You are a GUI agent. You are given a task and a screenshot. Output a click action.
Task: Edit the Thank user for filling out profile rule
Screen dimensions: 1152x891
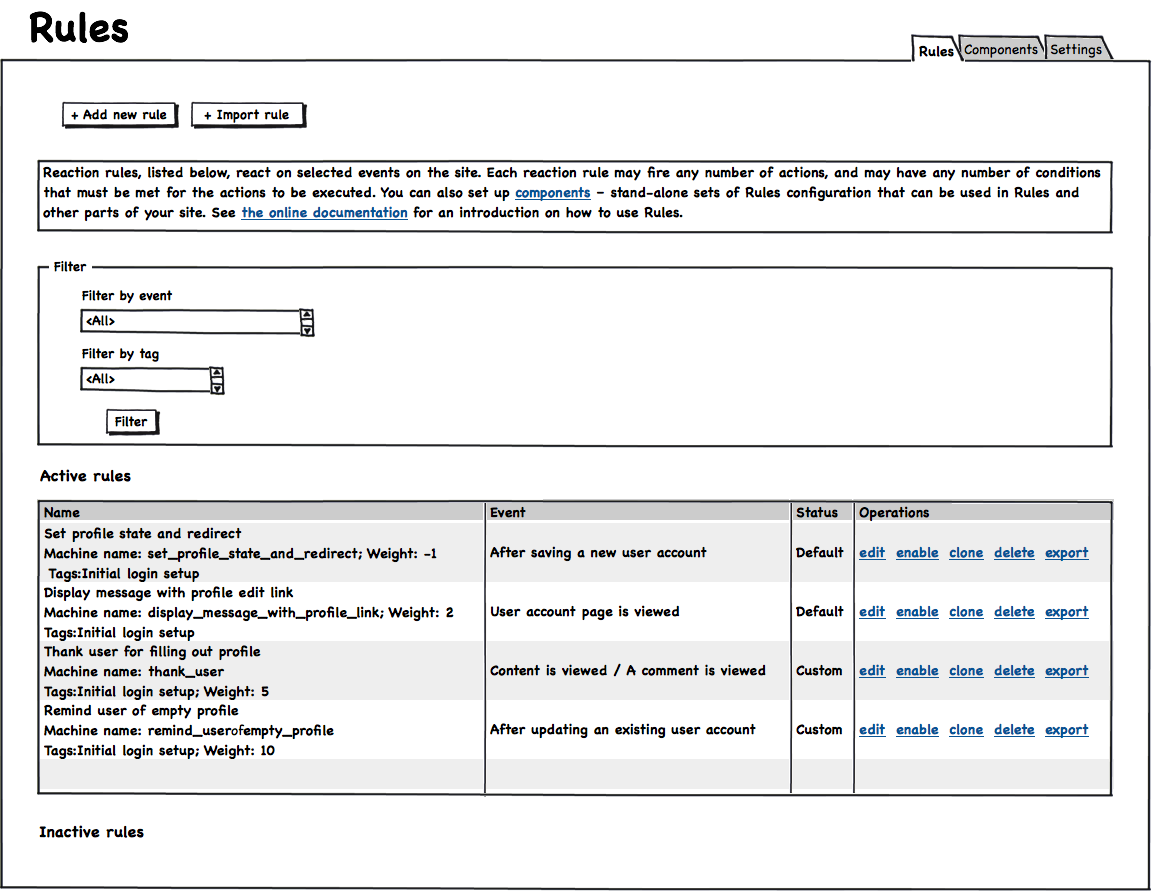coord(872,671)
